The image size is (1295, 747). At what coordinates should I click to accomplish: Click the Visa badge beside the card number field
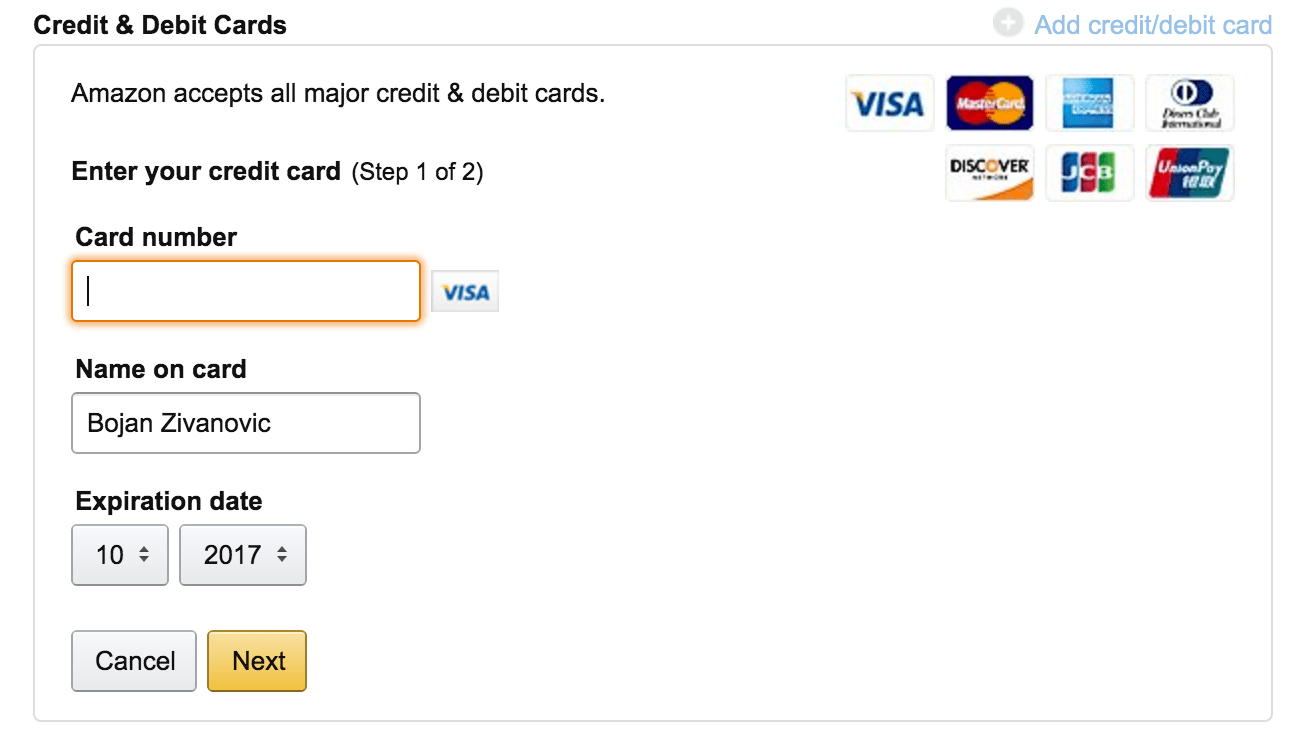pos(464,290)
